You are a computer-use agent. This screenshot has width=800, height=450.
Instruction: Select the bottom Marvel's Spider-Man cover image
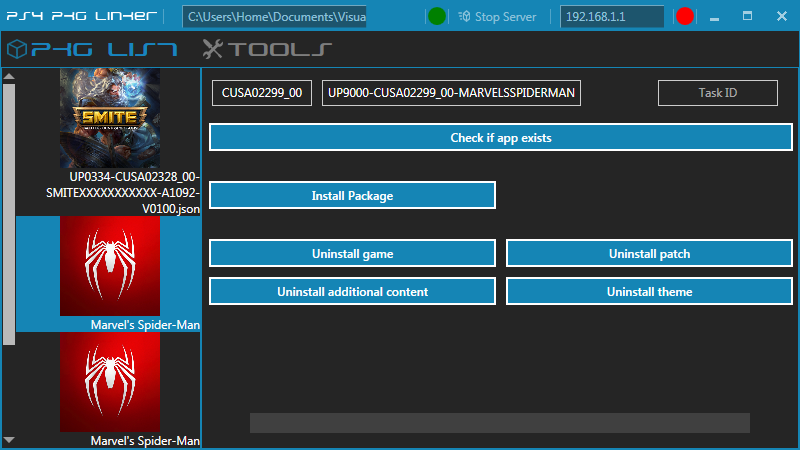(x=109, y=381)
